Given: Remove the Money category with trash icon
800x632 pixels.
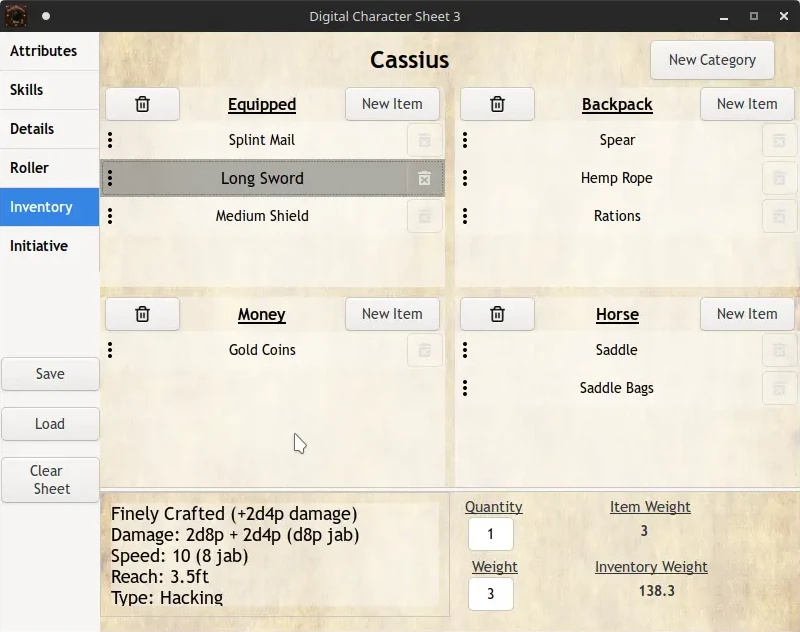Looking at the screenshot, I should (142, 314).
